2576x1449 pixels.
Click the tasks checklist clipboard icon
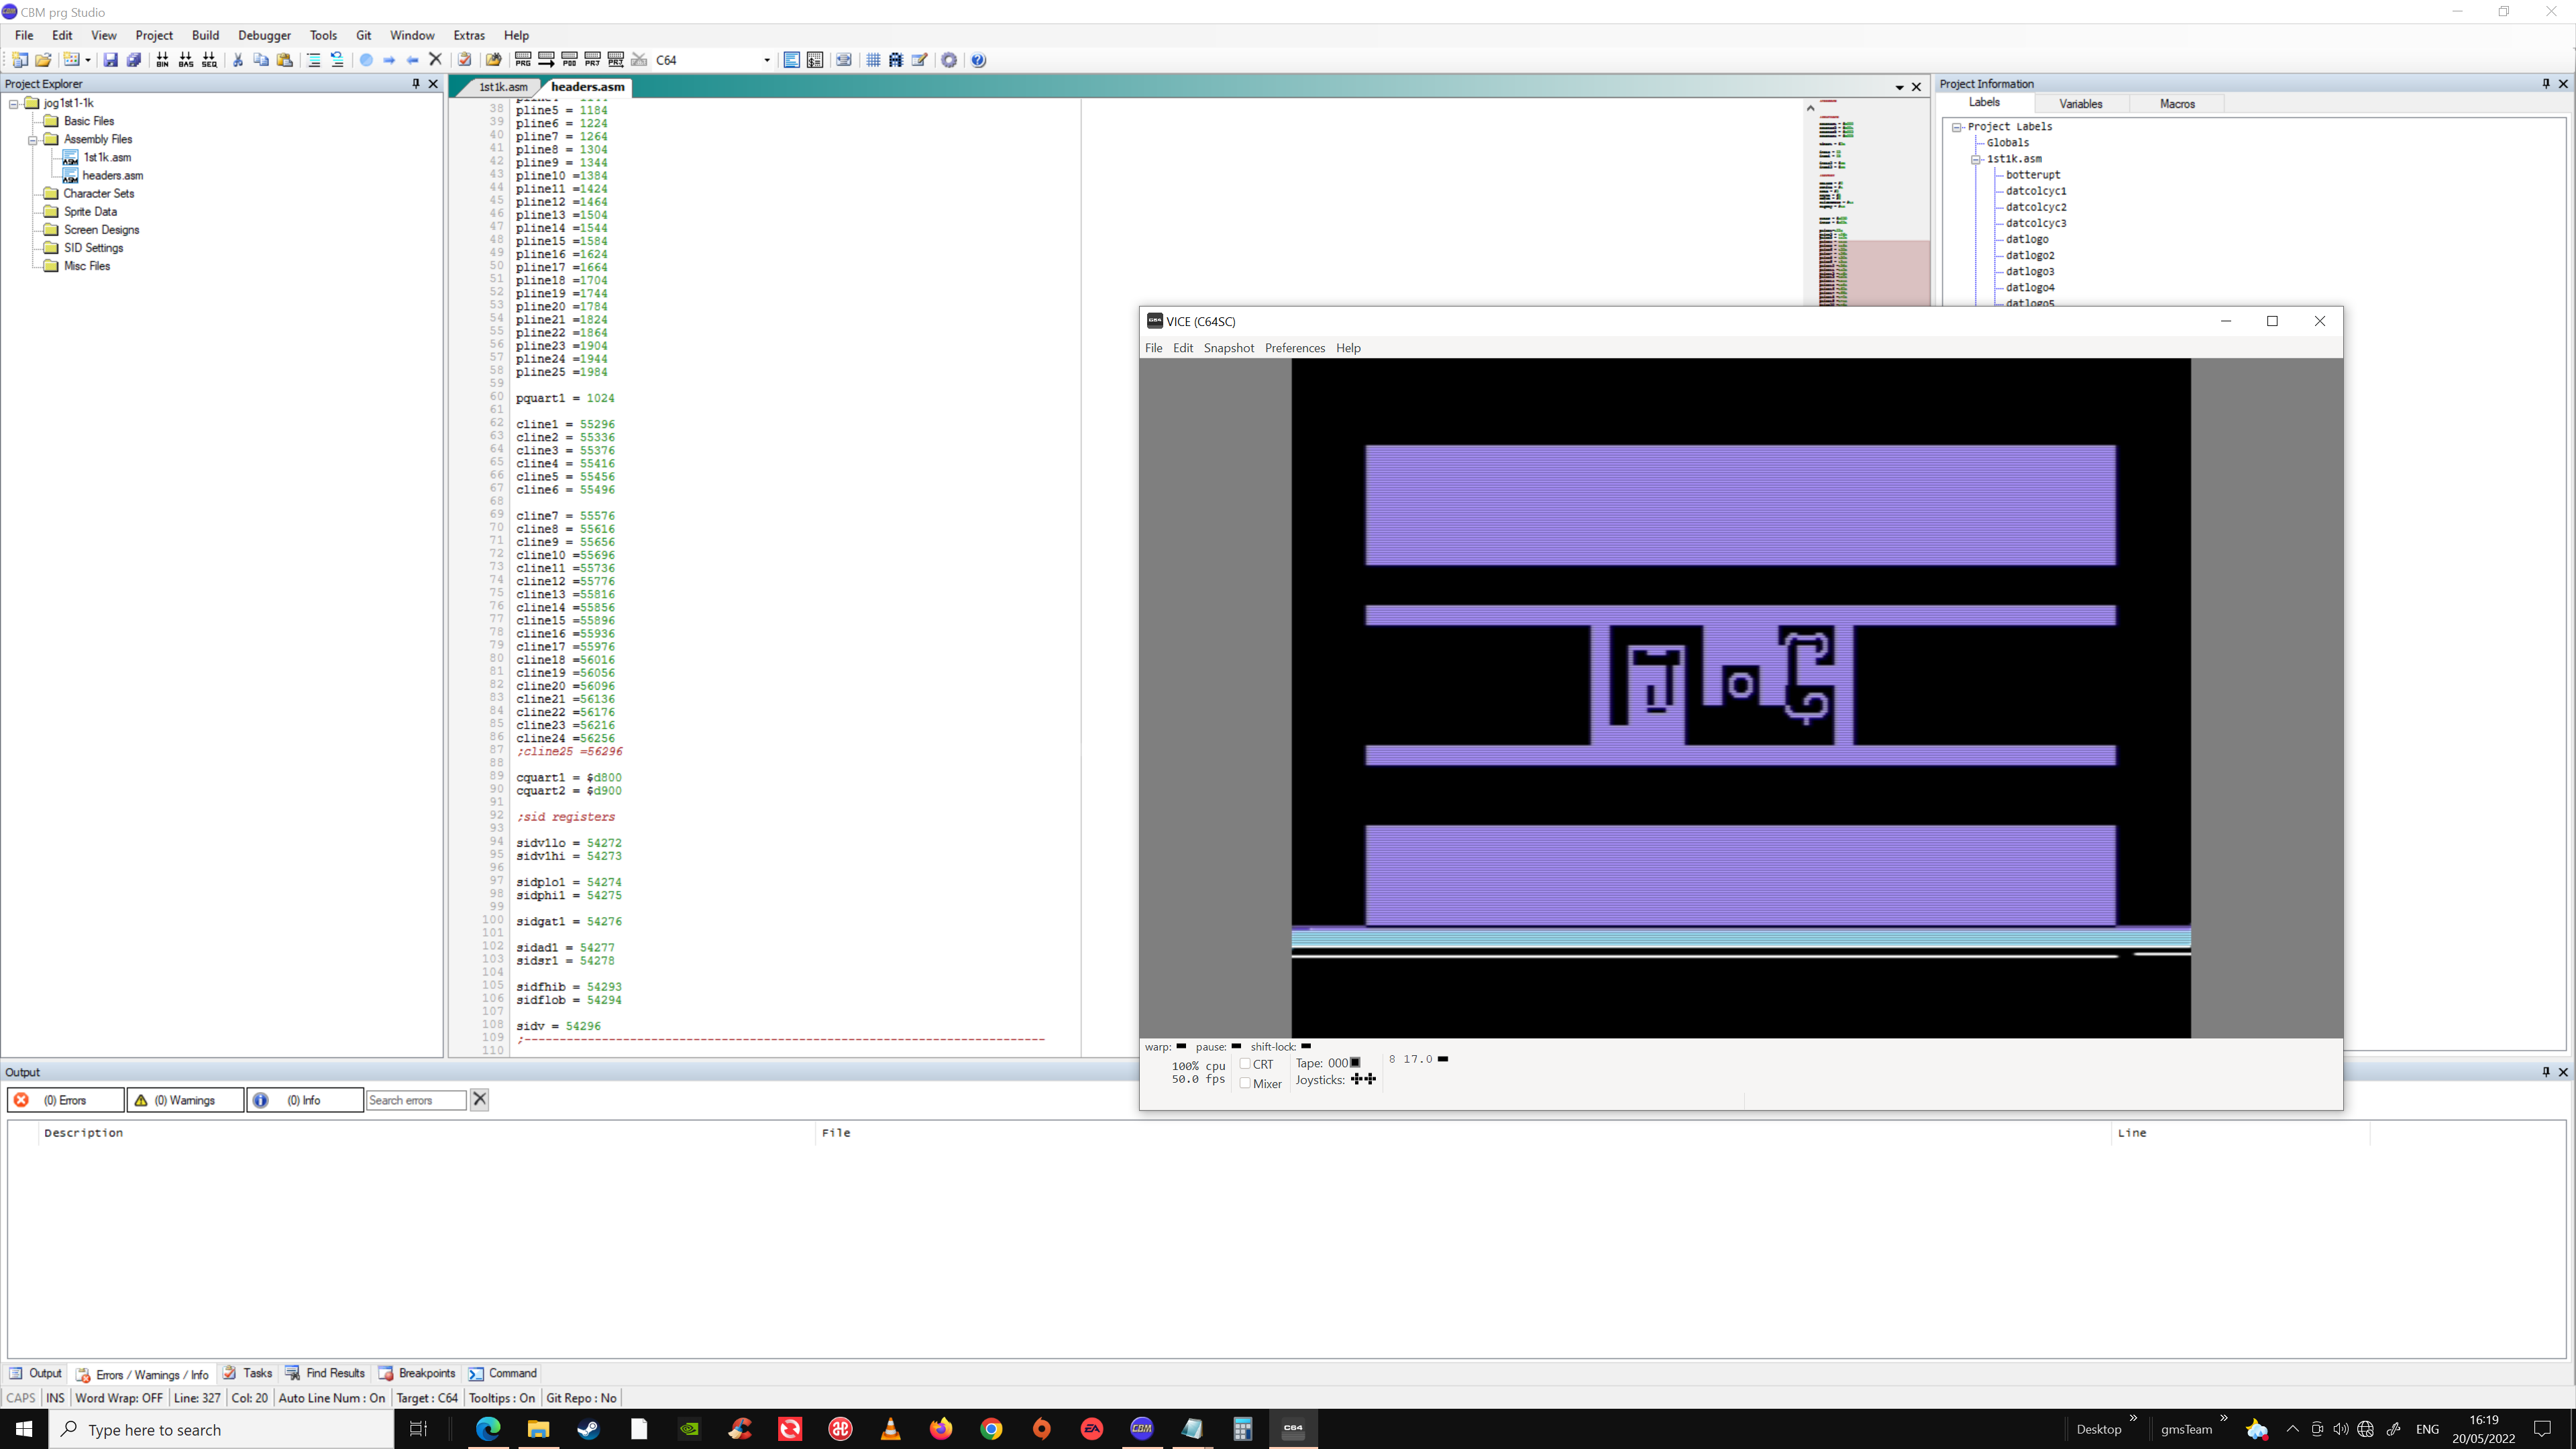(x=464, y=60)
